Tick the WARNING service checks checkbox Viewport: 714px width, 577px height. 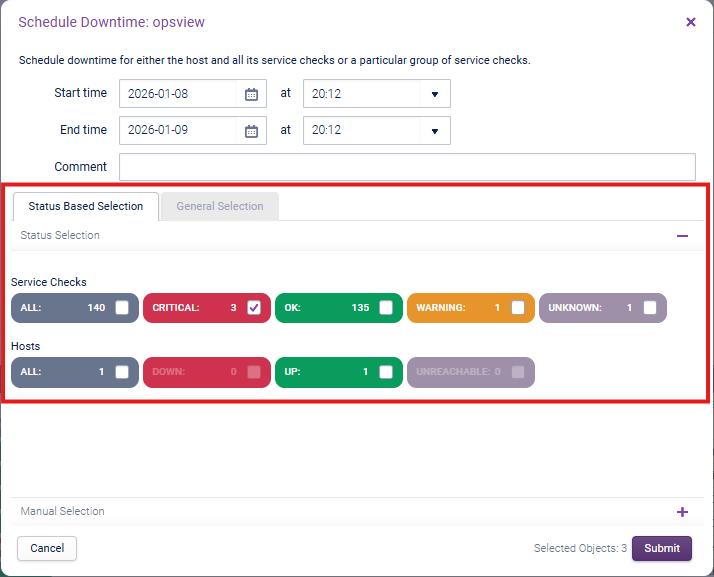[518, 308]
